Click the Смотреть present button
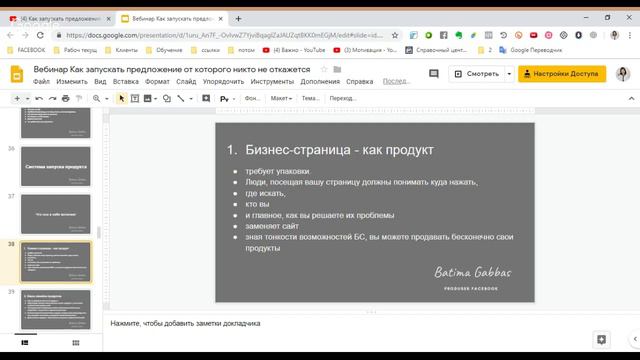The width and height of the screenshot is (640, 360). tap(476, 74)
